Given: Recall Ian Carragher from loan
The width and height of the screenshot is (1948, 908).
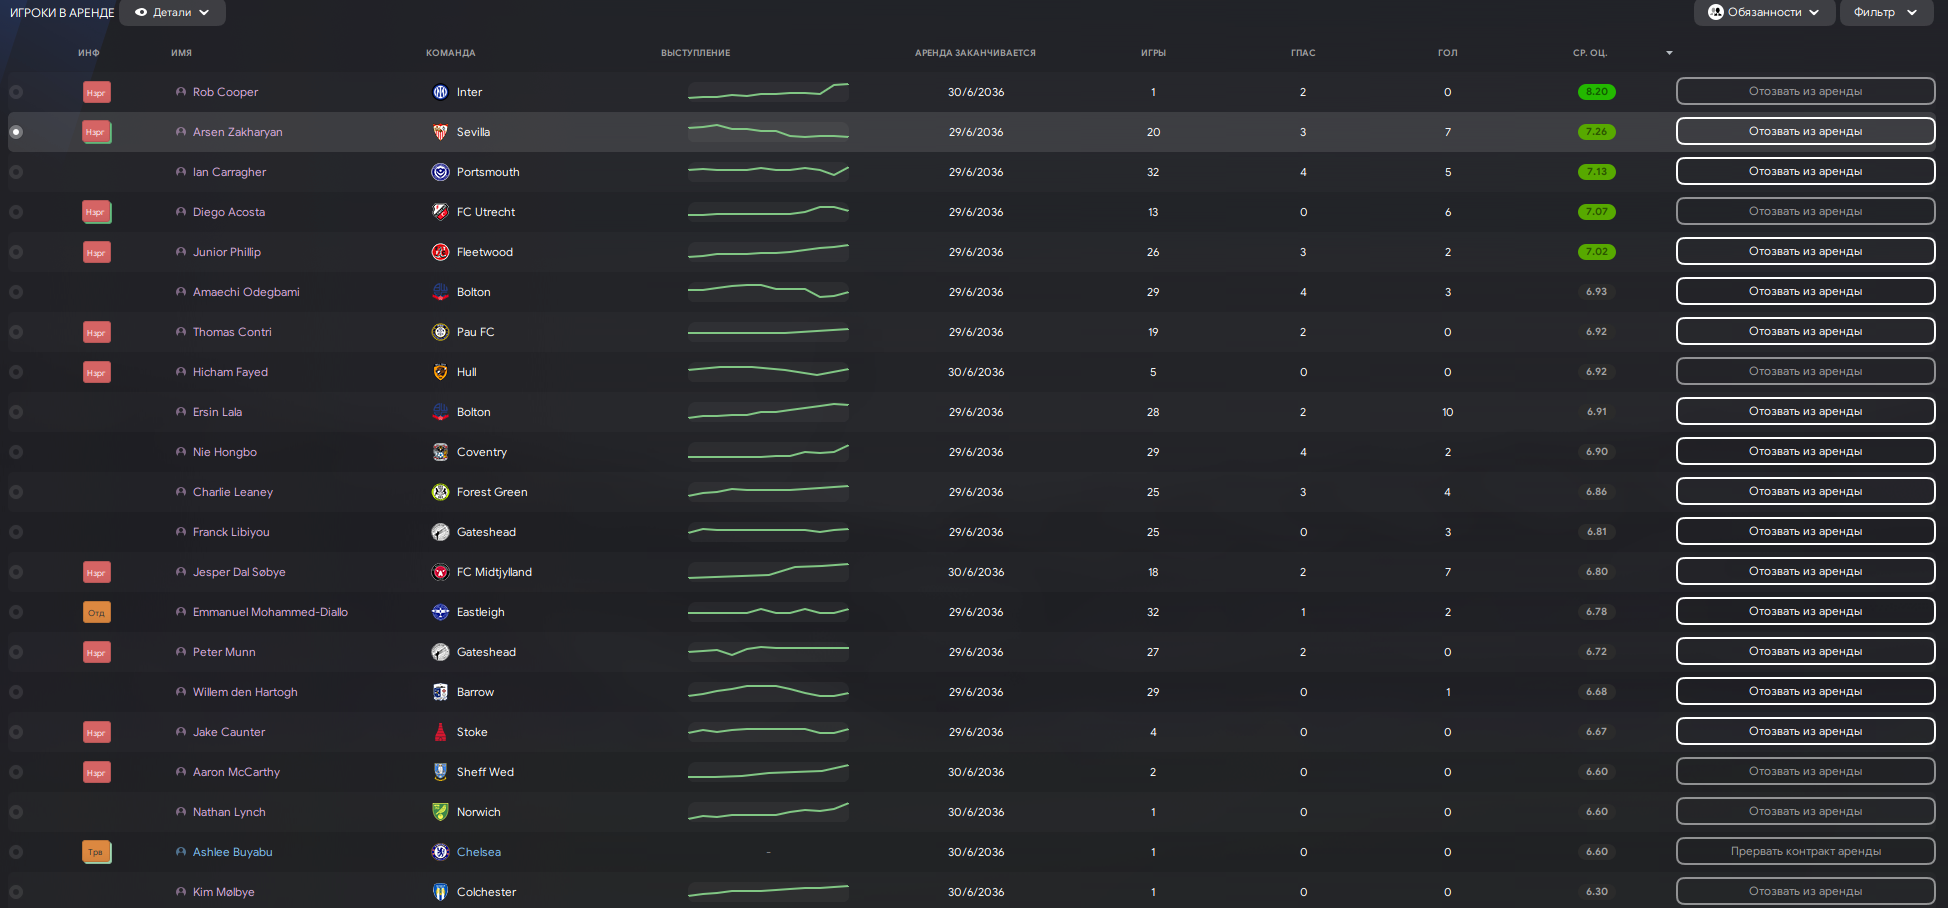Looking at the screenshot, I should click(1805, 172).
